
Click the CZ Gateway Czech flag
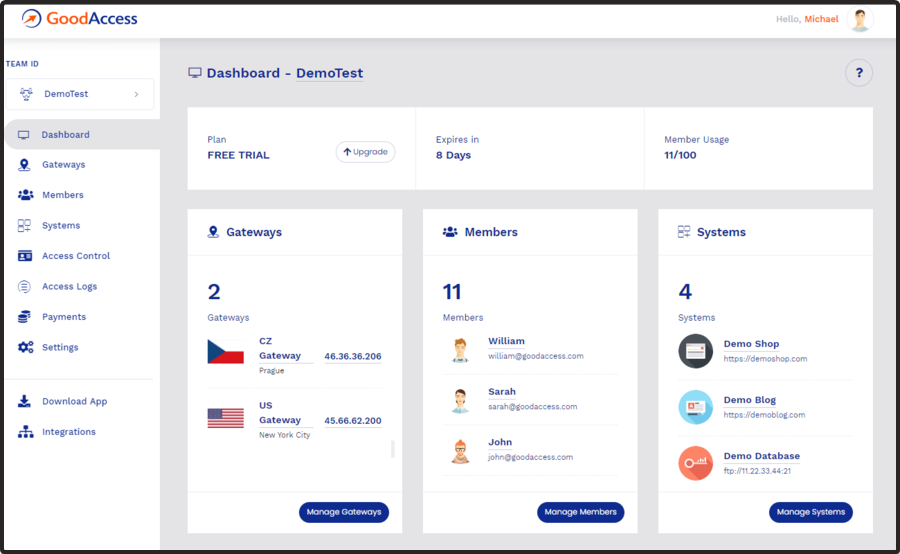225,352
